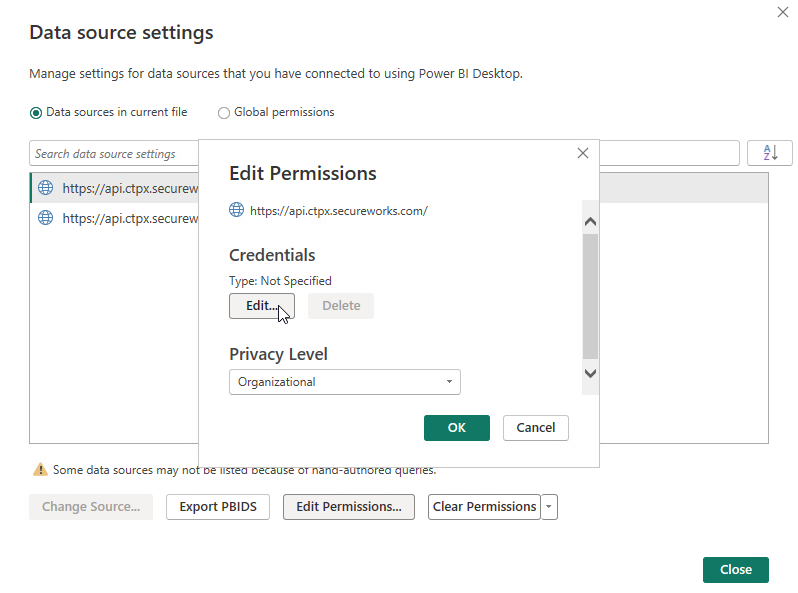Expand the Clear Permissions dropdown arrow
Screen dimensions: 798x593
click(x=549, y=507)
